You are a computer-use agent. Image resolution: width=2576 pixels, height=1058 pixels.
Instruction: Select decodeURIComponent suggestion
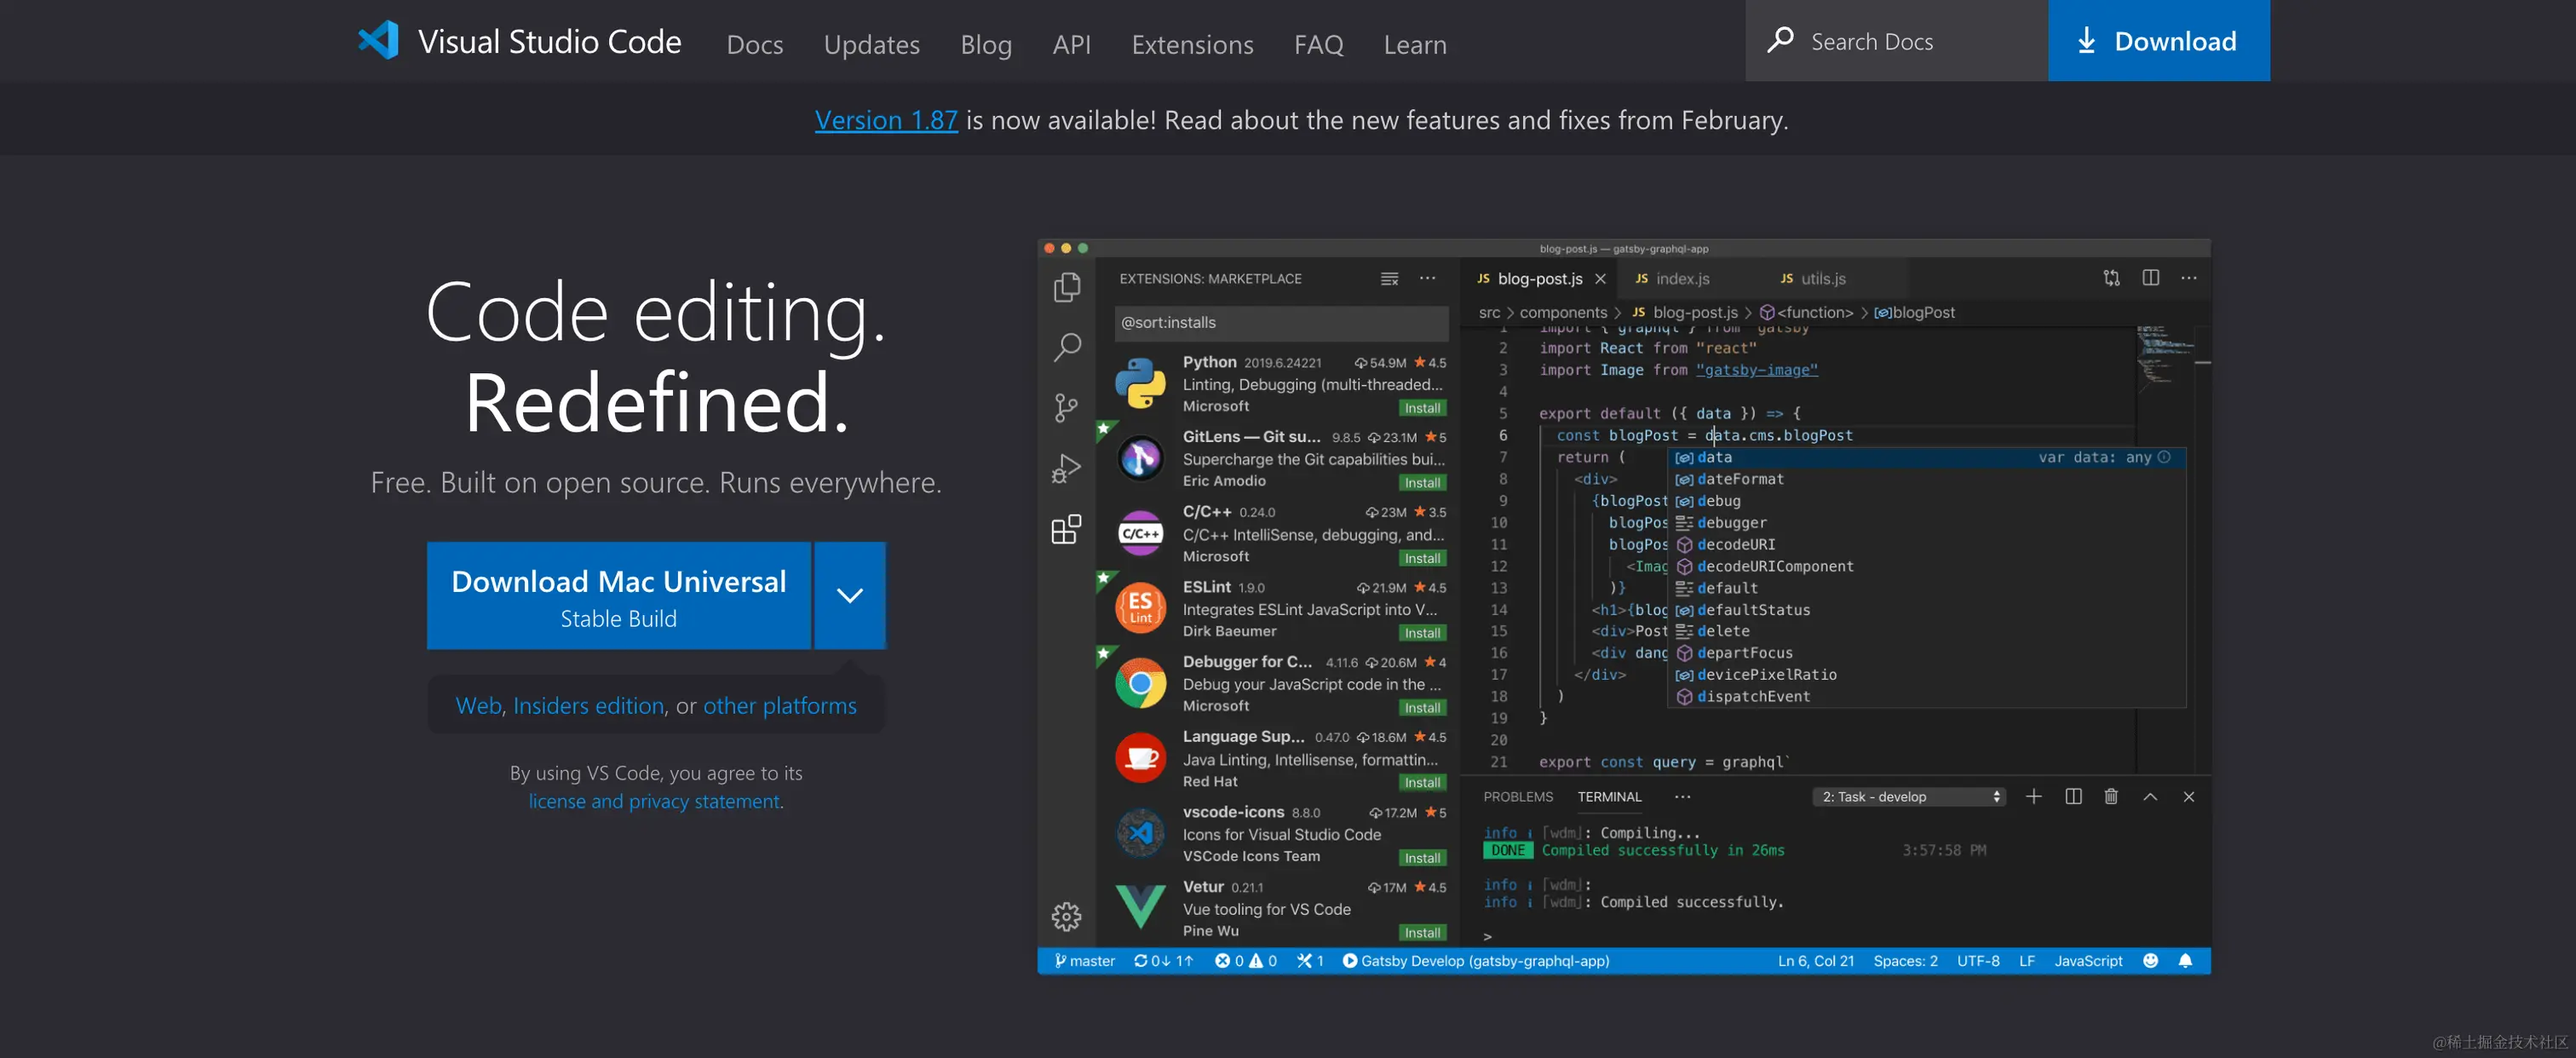pos(1925,566)
